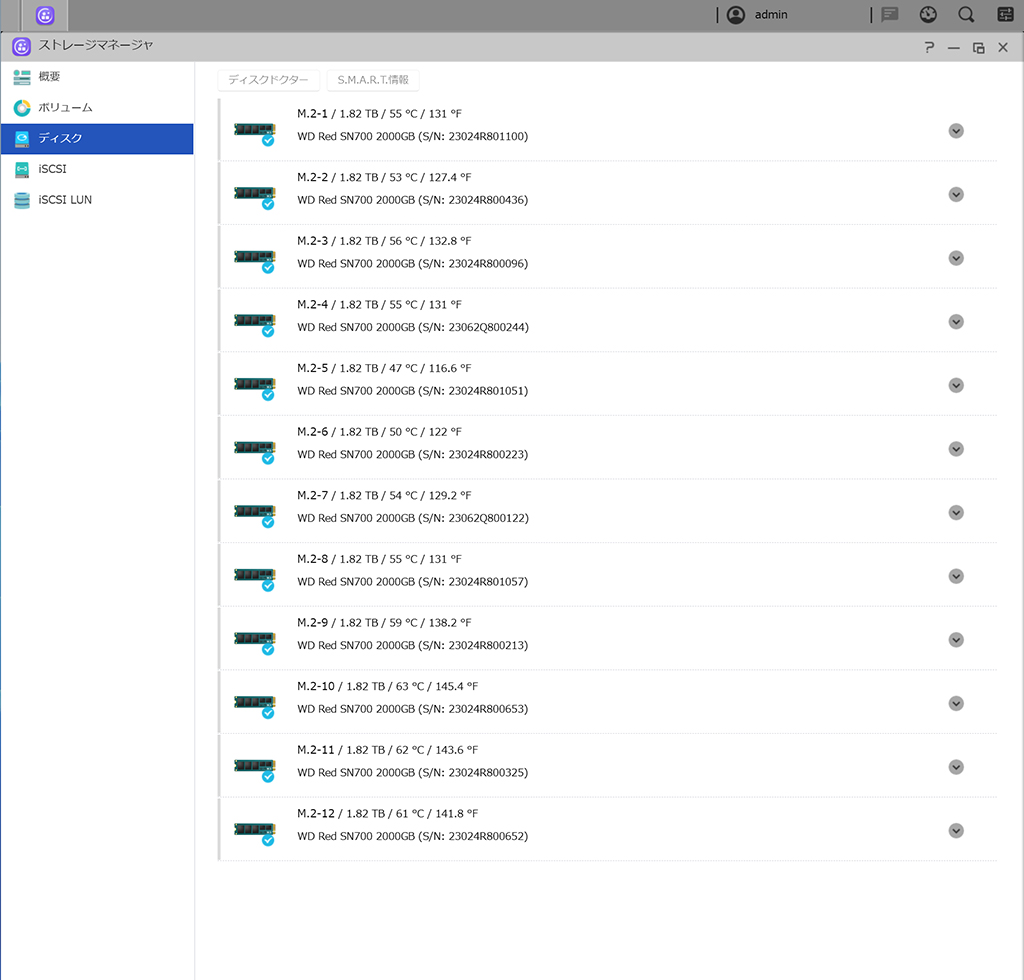Viewport: 1024px width, 980px height.
Task: Click the iSCSI sidebar icon
Action: pos(22,170)
